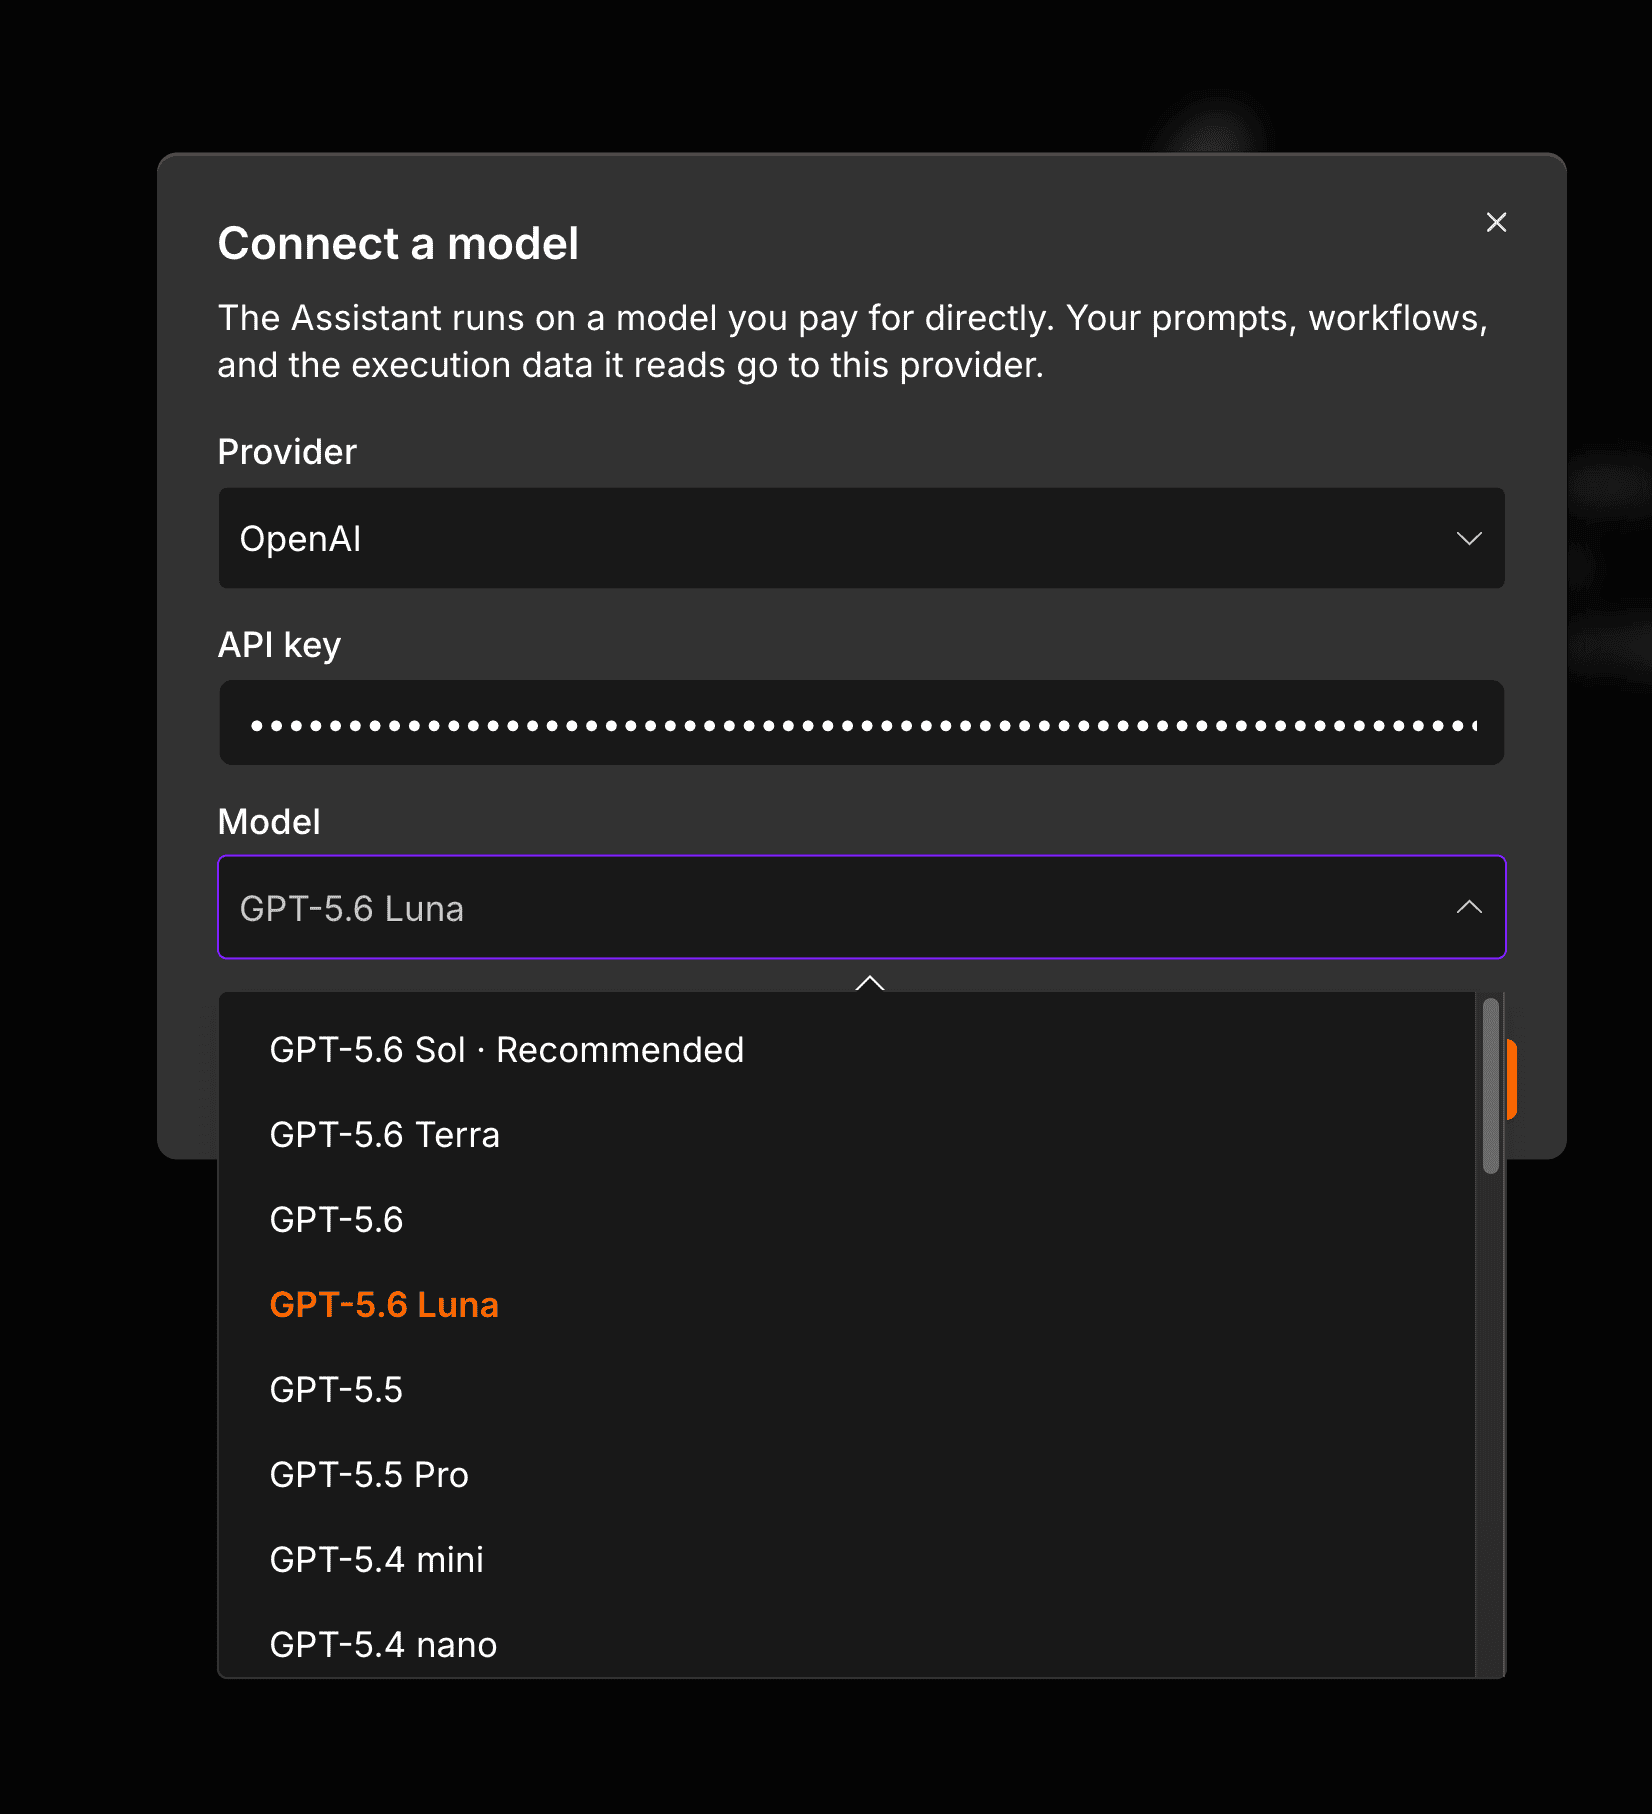Image resolution: width=1652 pixels, height=1814 pixels.
Task: Focus the API key input field
Action: [862, 723]
